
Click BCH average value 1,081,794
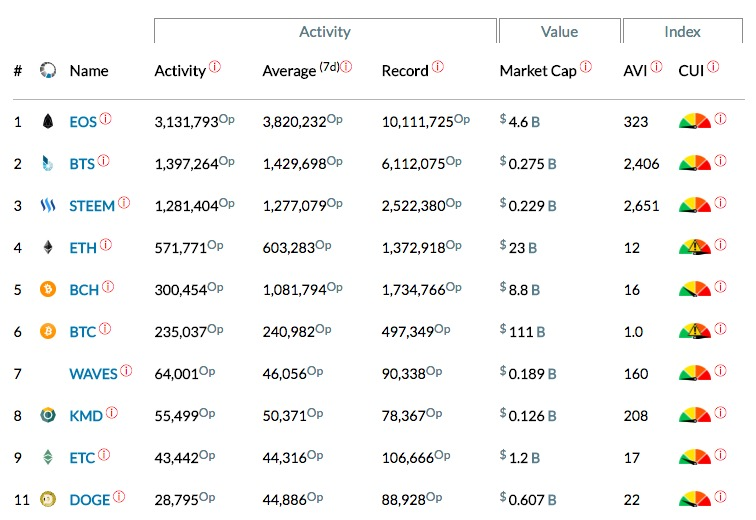[x=294, y=290]
